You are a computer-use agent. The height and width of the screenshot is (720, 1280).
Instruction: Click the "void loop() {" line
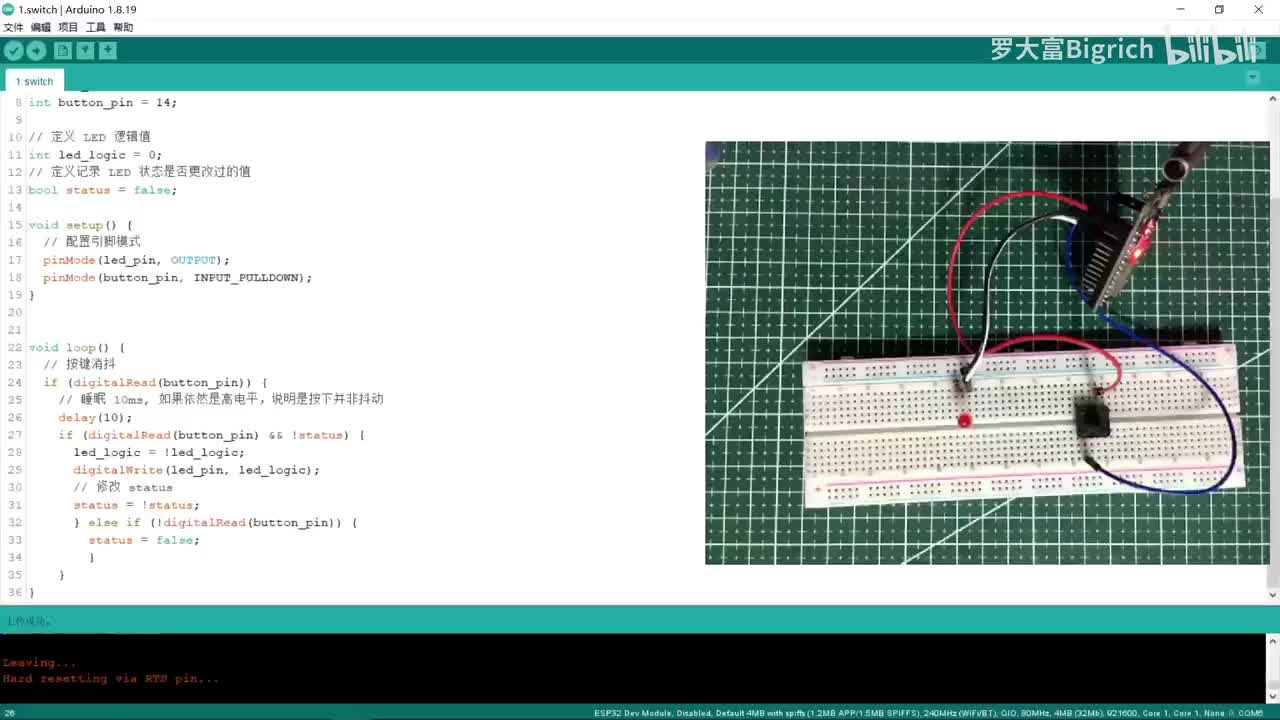[77, 347]
